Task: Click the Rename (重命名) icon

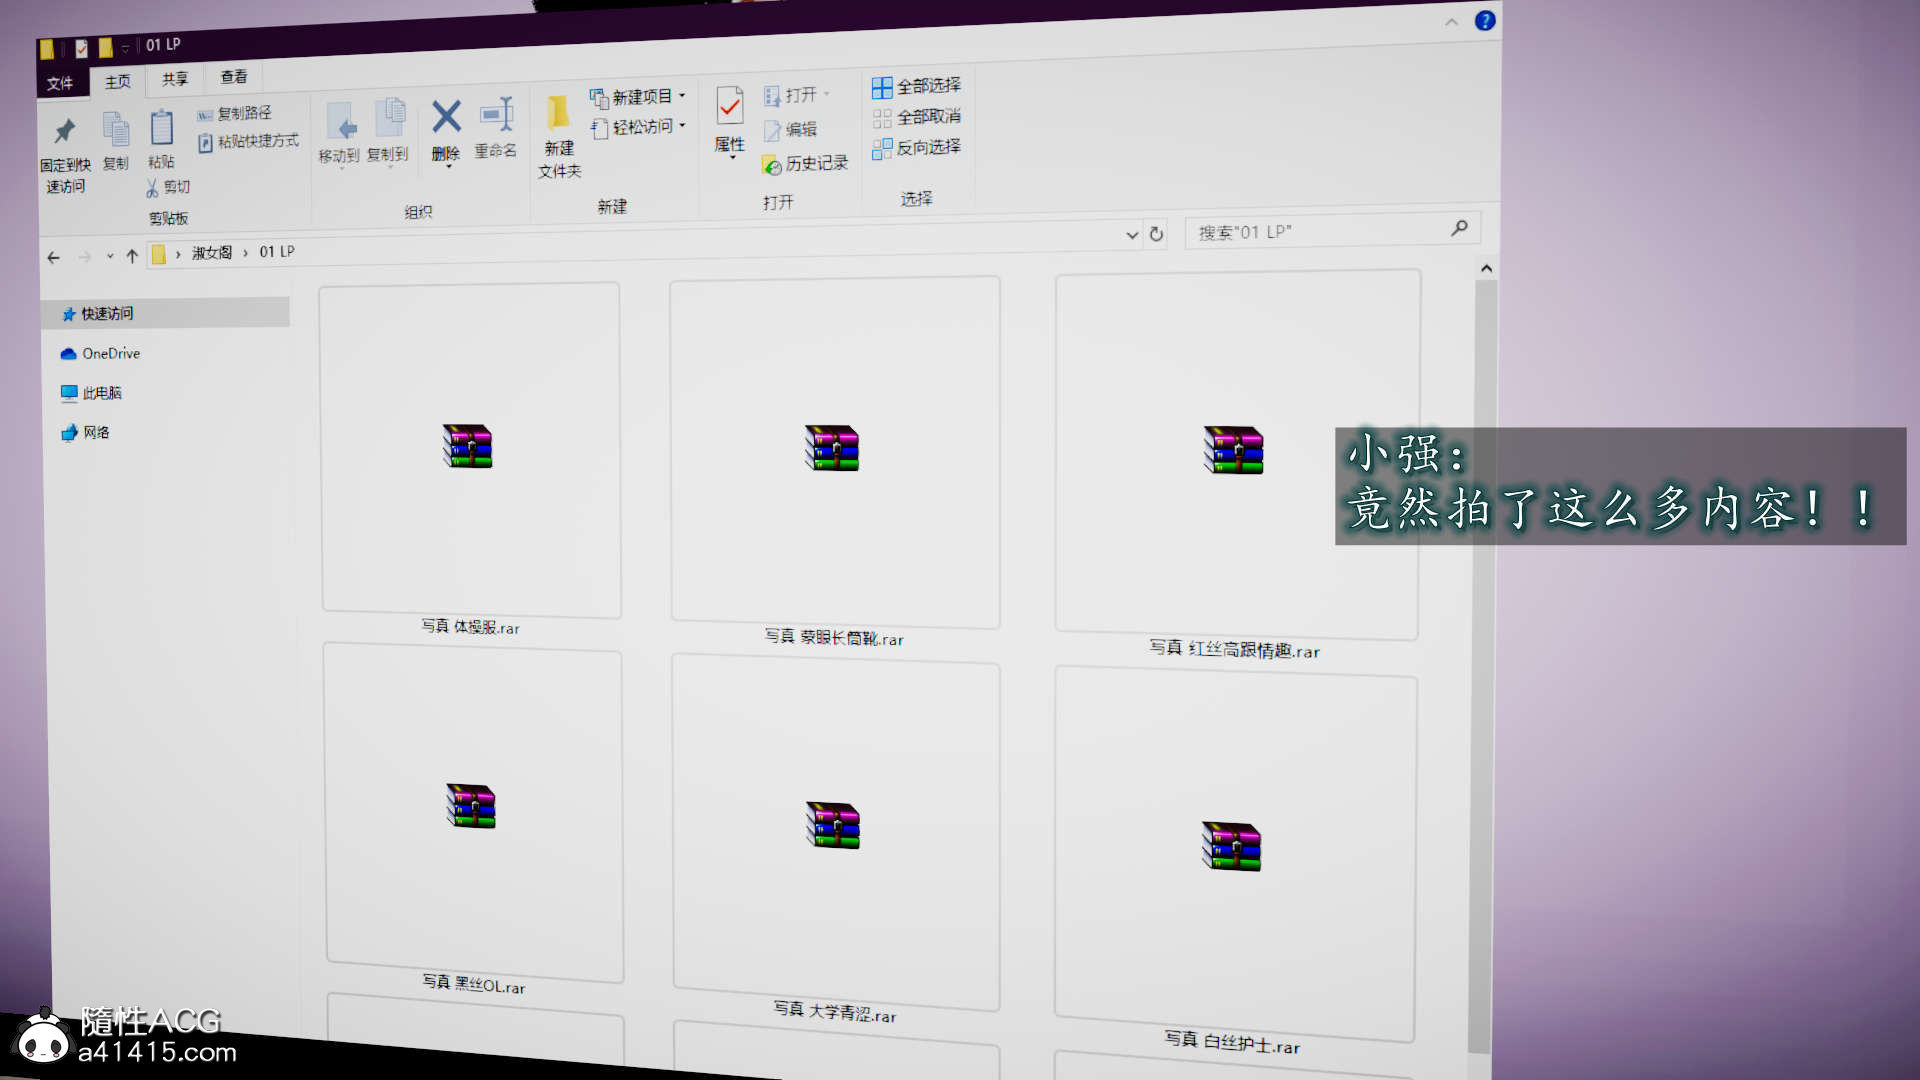Action: click(x=496, y=116)
